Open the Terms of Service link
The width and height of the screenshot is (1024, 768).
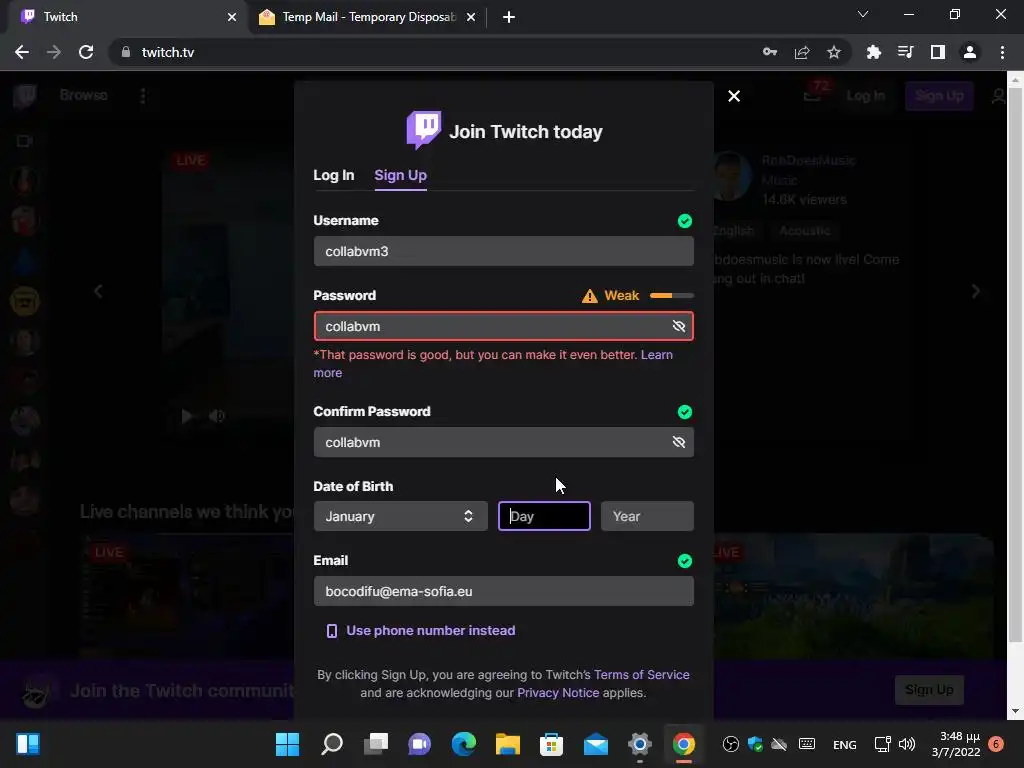click(x=641, y=675)
